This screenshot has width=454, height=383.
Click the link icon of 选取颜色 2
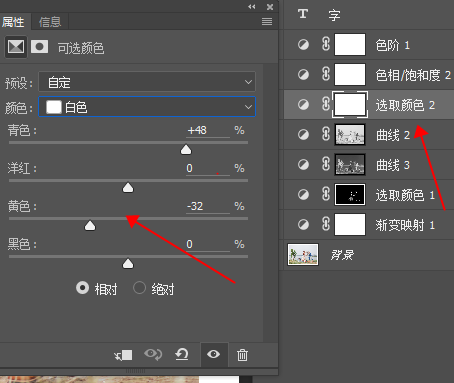326,104
